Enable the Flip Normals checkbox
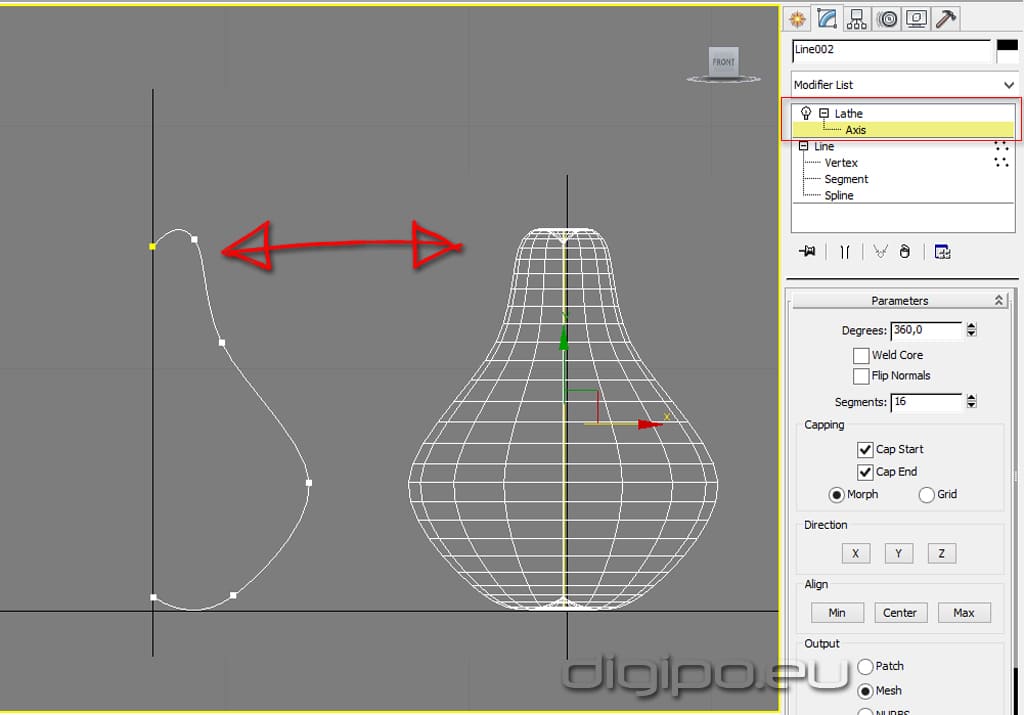Screen dimensions: 1024x715 pos(861,376)
